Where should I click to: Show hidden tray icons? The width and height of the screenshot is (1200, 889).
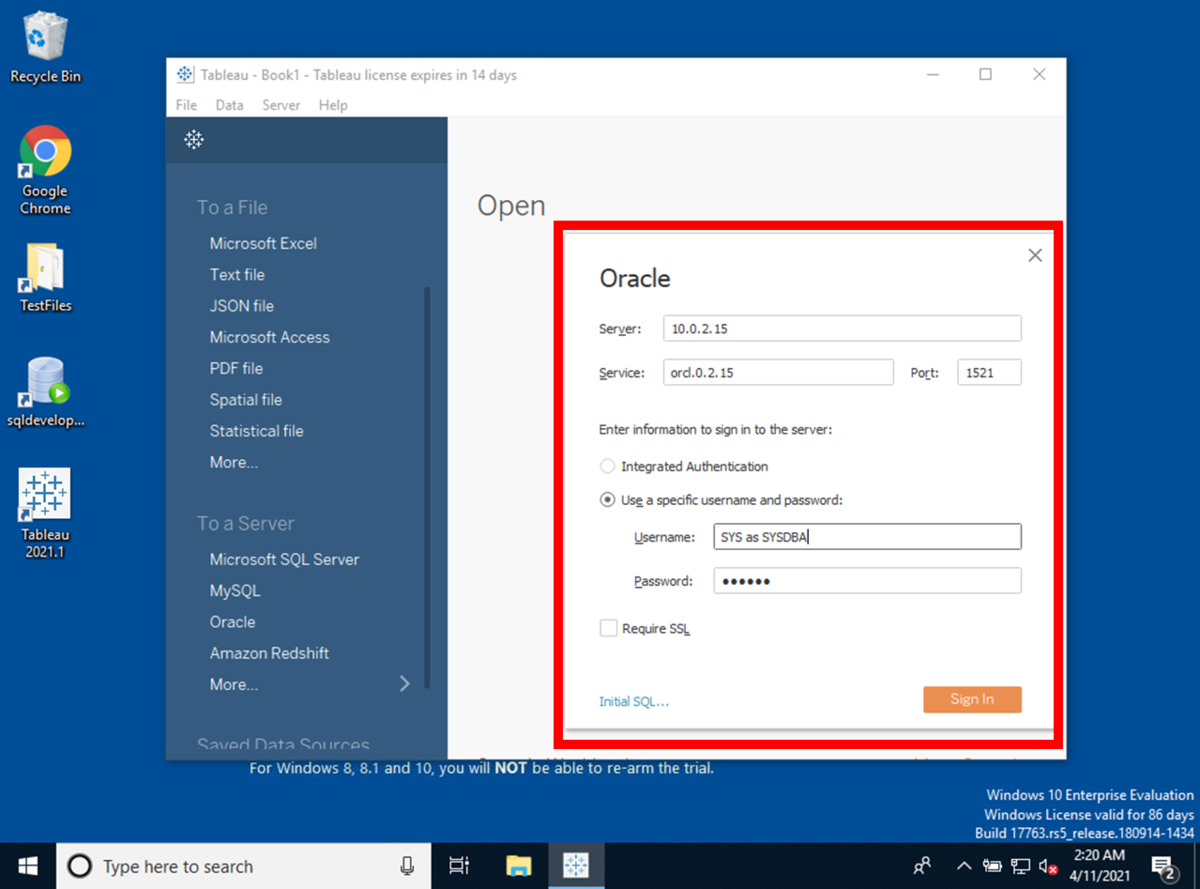point(964,866)
